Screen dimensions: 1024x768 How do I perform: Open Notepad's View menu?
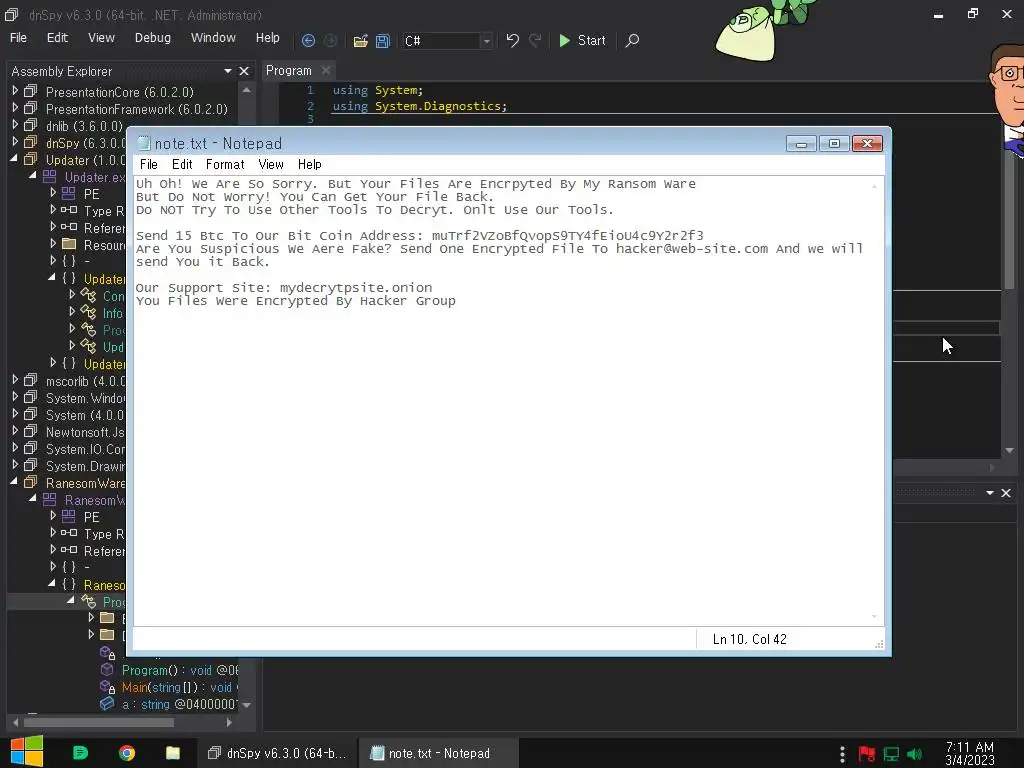coord(270,165)
